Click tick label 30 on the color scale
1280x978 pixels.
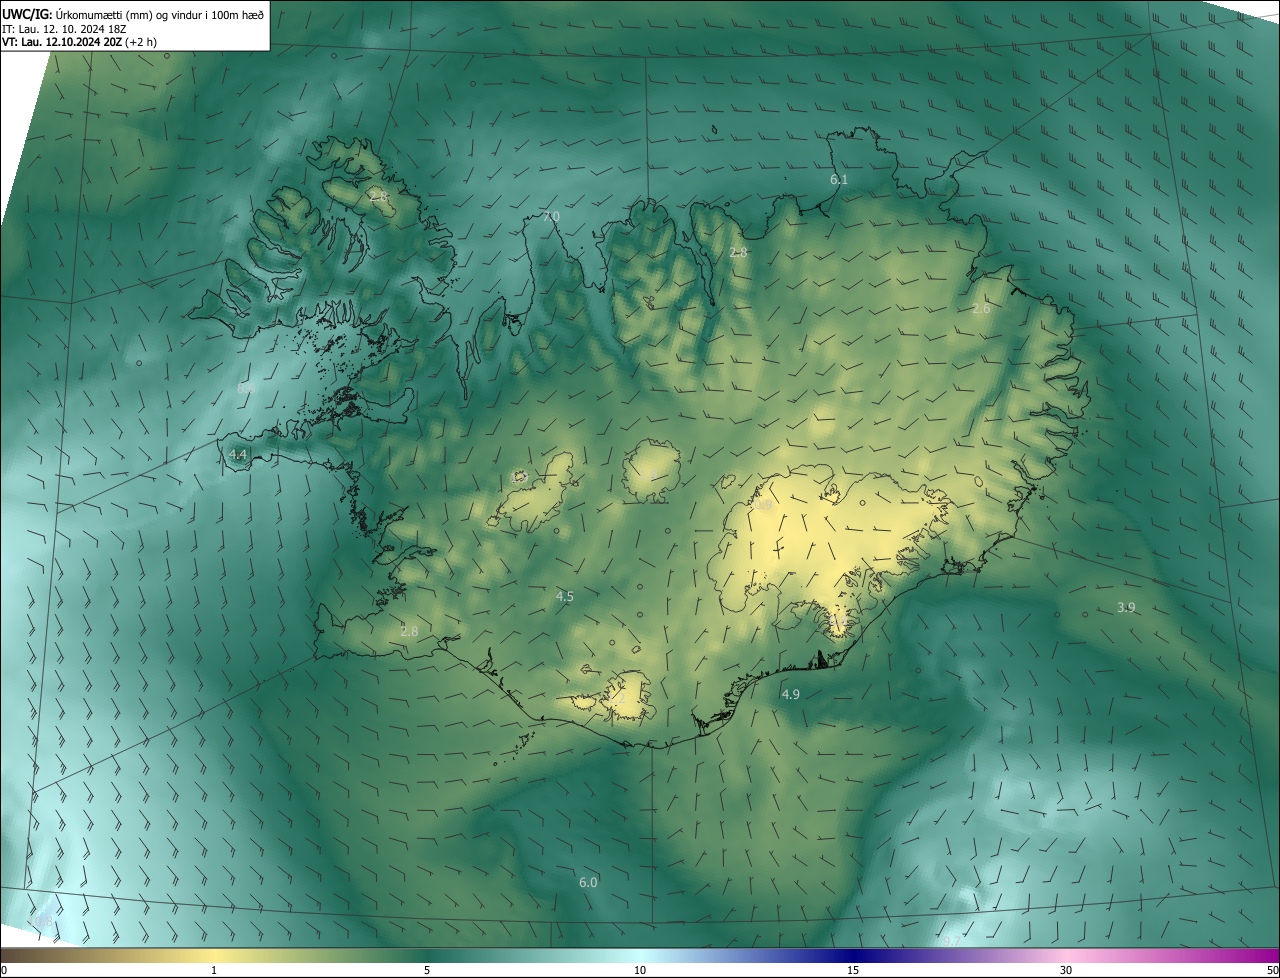[x=1066, y=970]
